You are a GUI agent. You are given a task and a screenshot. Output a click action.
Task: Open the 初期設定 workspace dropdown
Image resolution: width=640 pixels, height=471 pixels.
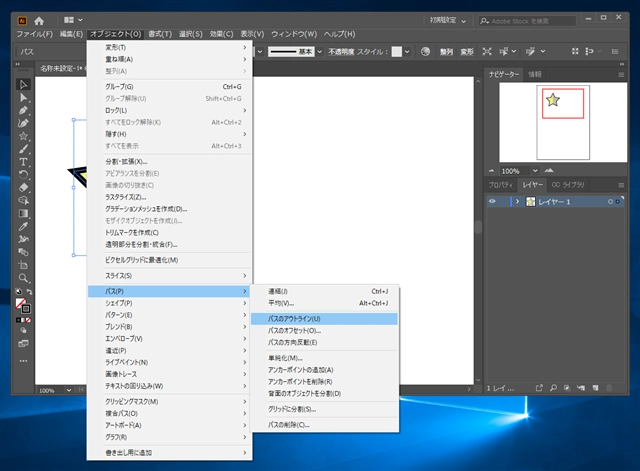(448, 20)
